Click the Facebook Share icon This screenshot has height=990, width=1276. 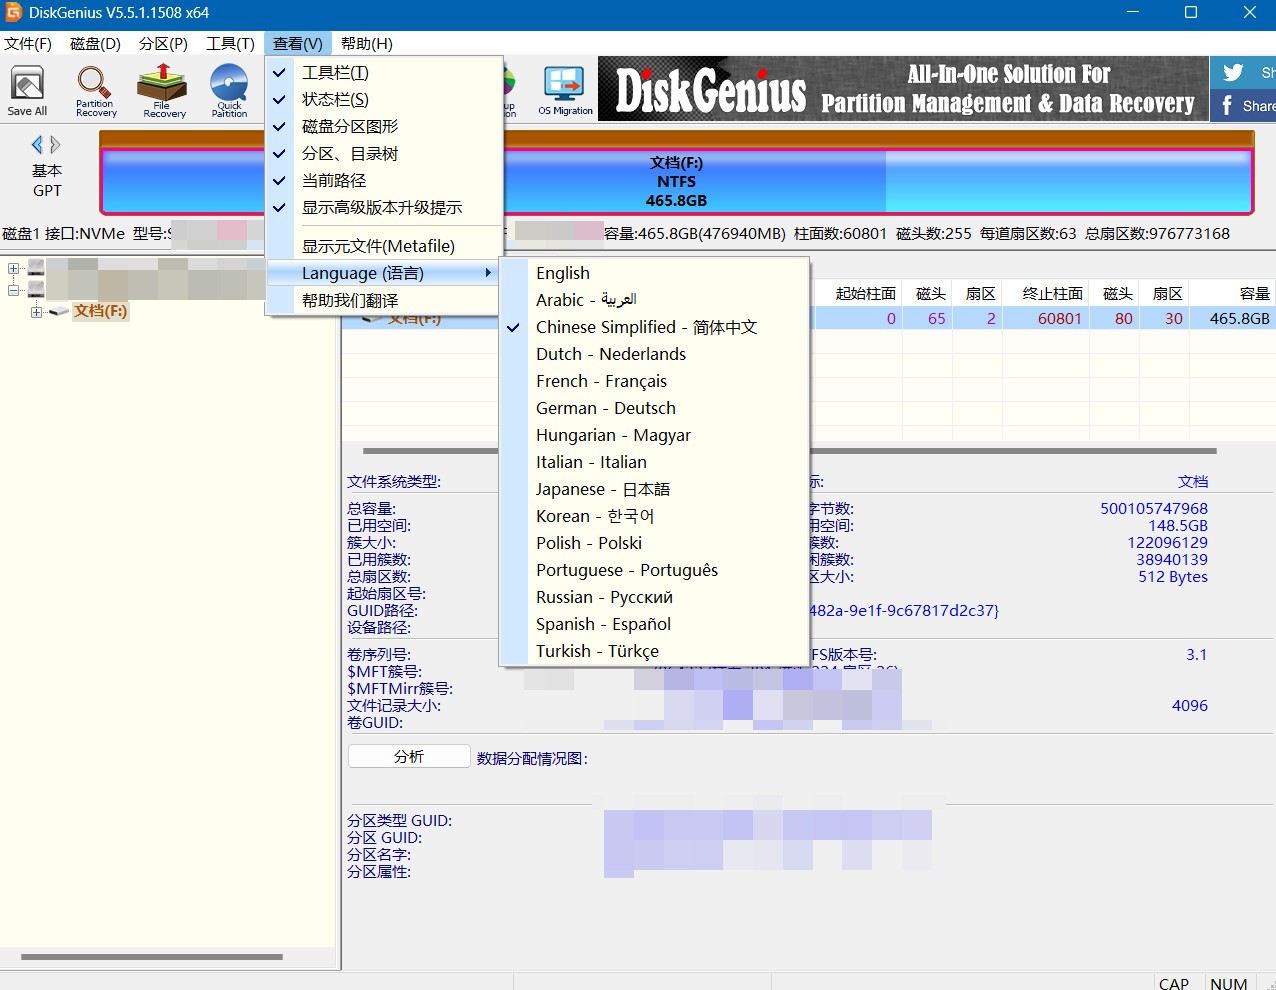coord(1227,105)
